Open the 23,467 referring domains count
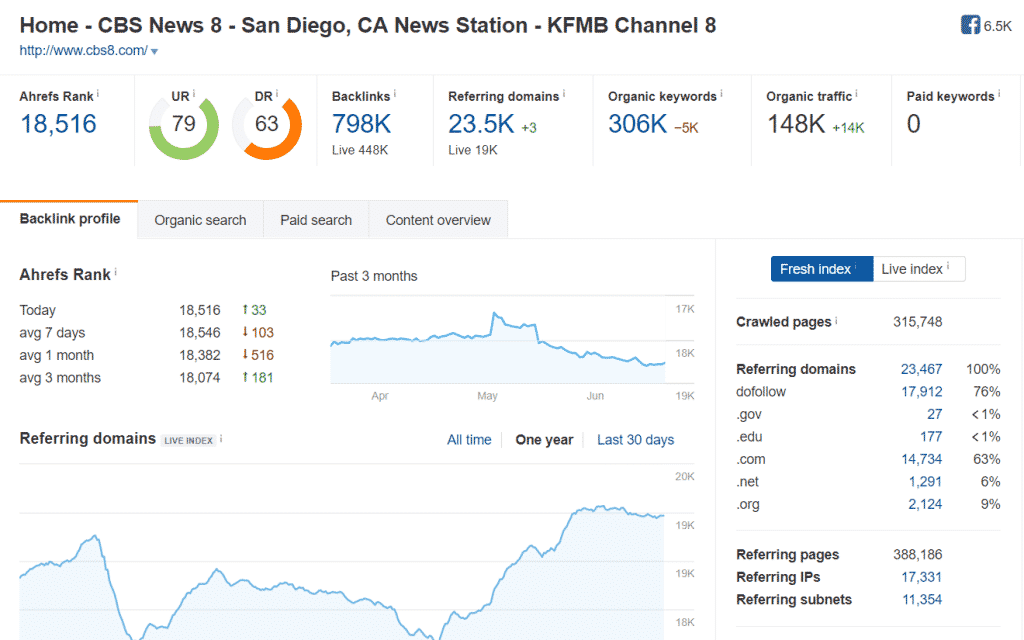The height and width of the screenshot is (640, 1024). coord(921,369)
